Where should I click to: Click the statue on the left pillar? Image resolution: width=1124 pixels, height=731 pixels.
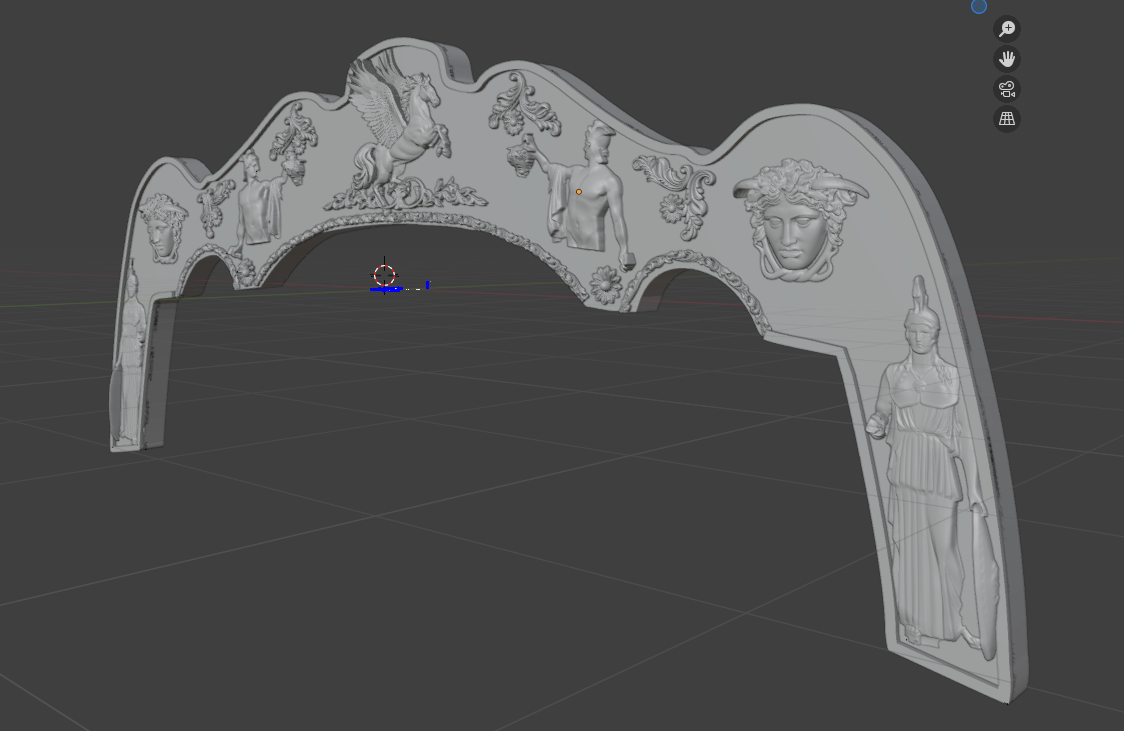click(x=129, y=355)
